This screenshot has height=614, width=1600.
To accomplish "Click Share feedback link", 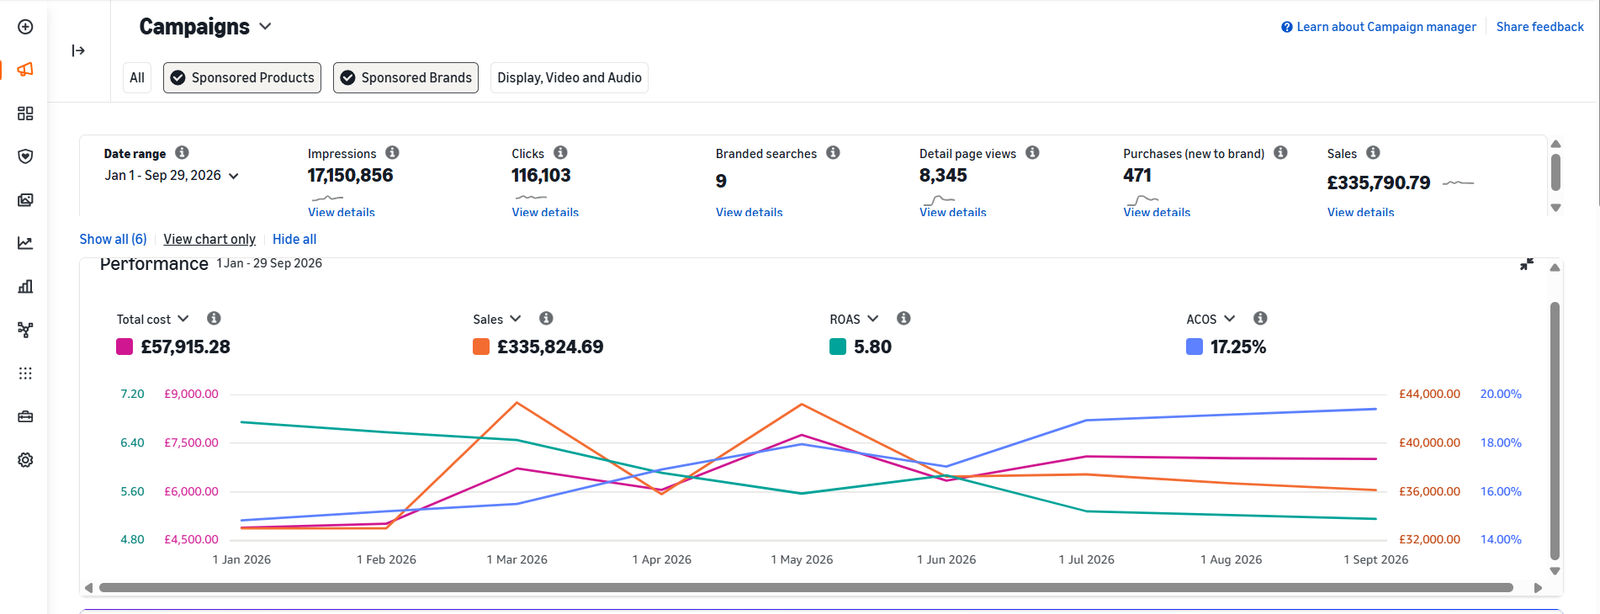I will click(x=1540, y=27).
